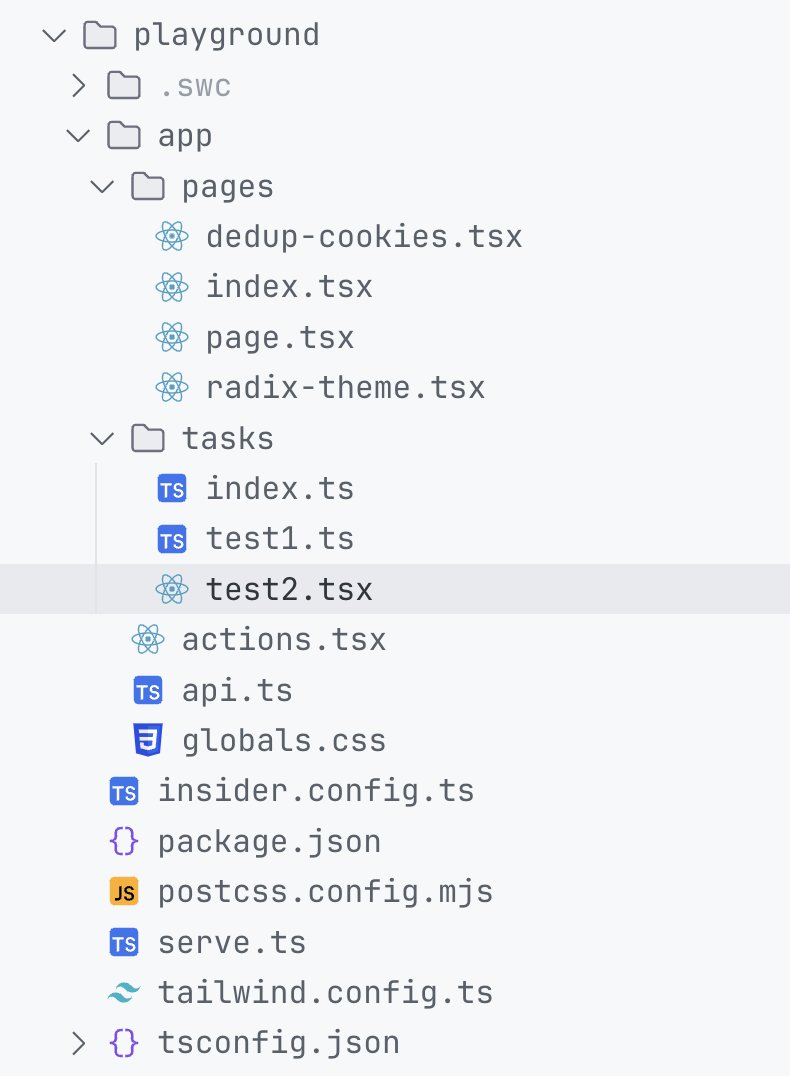Select the tasks folder name
Screen dimensions: 790x1076
228,438
